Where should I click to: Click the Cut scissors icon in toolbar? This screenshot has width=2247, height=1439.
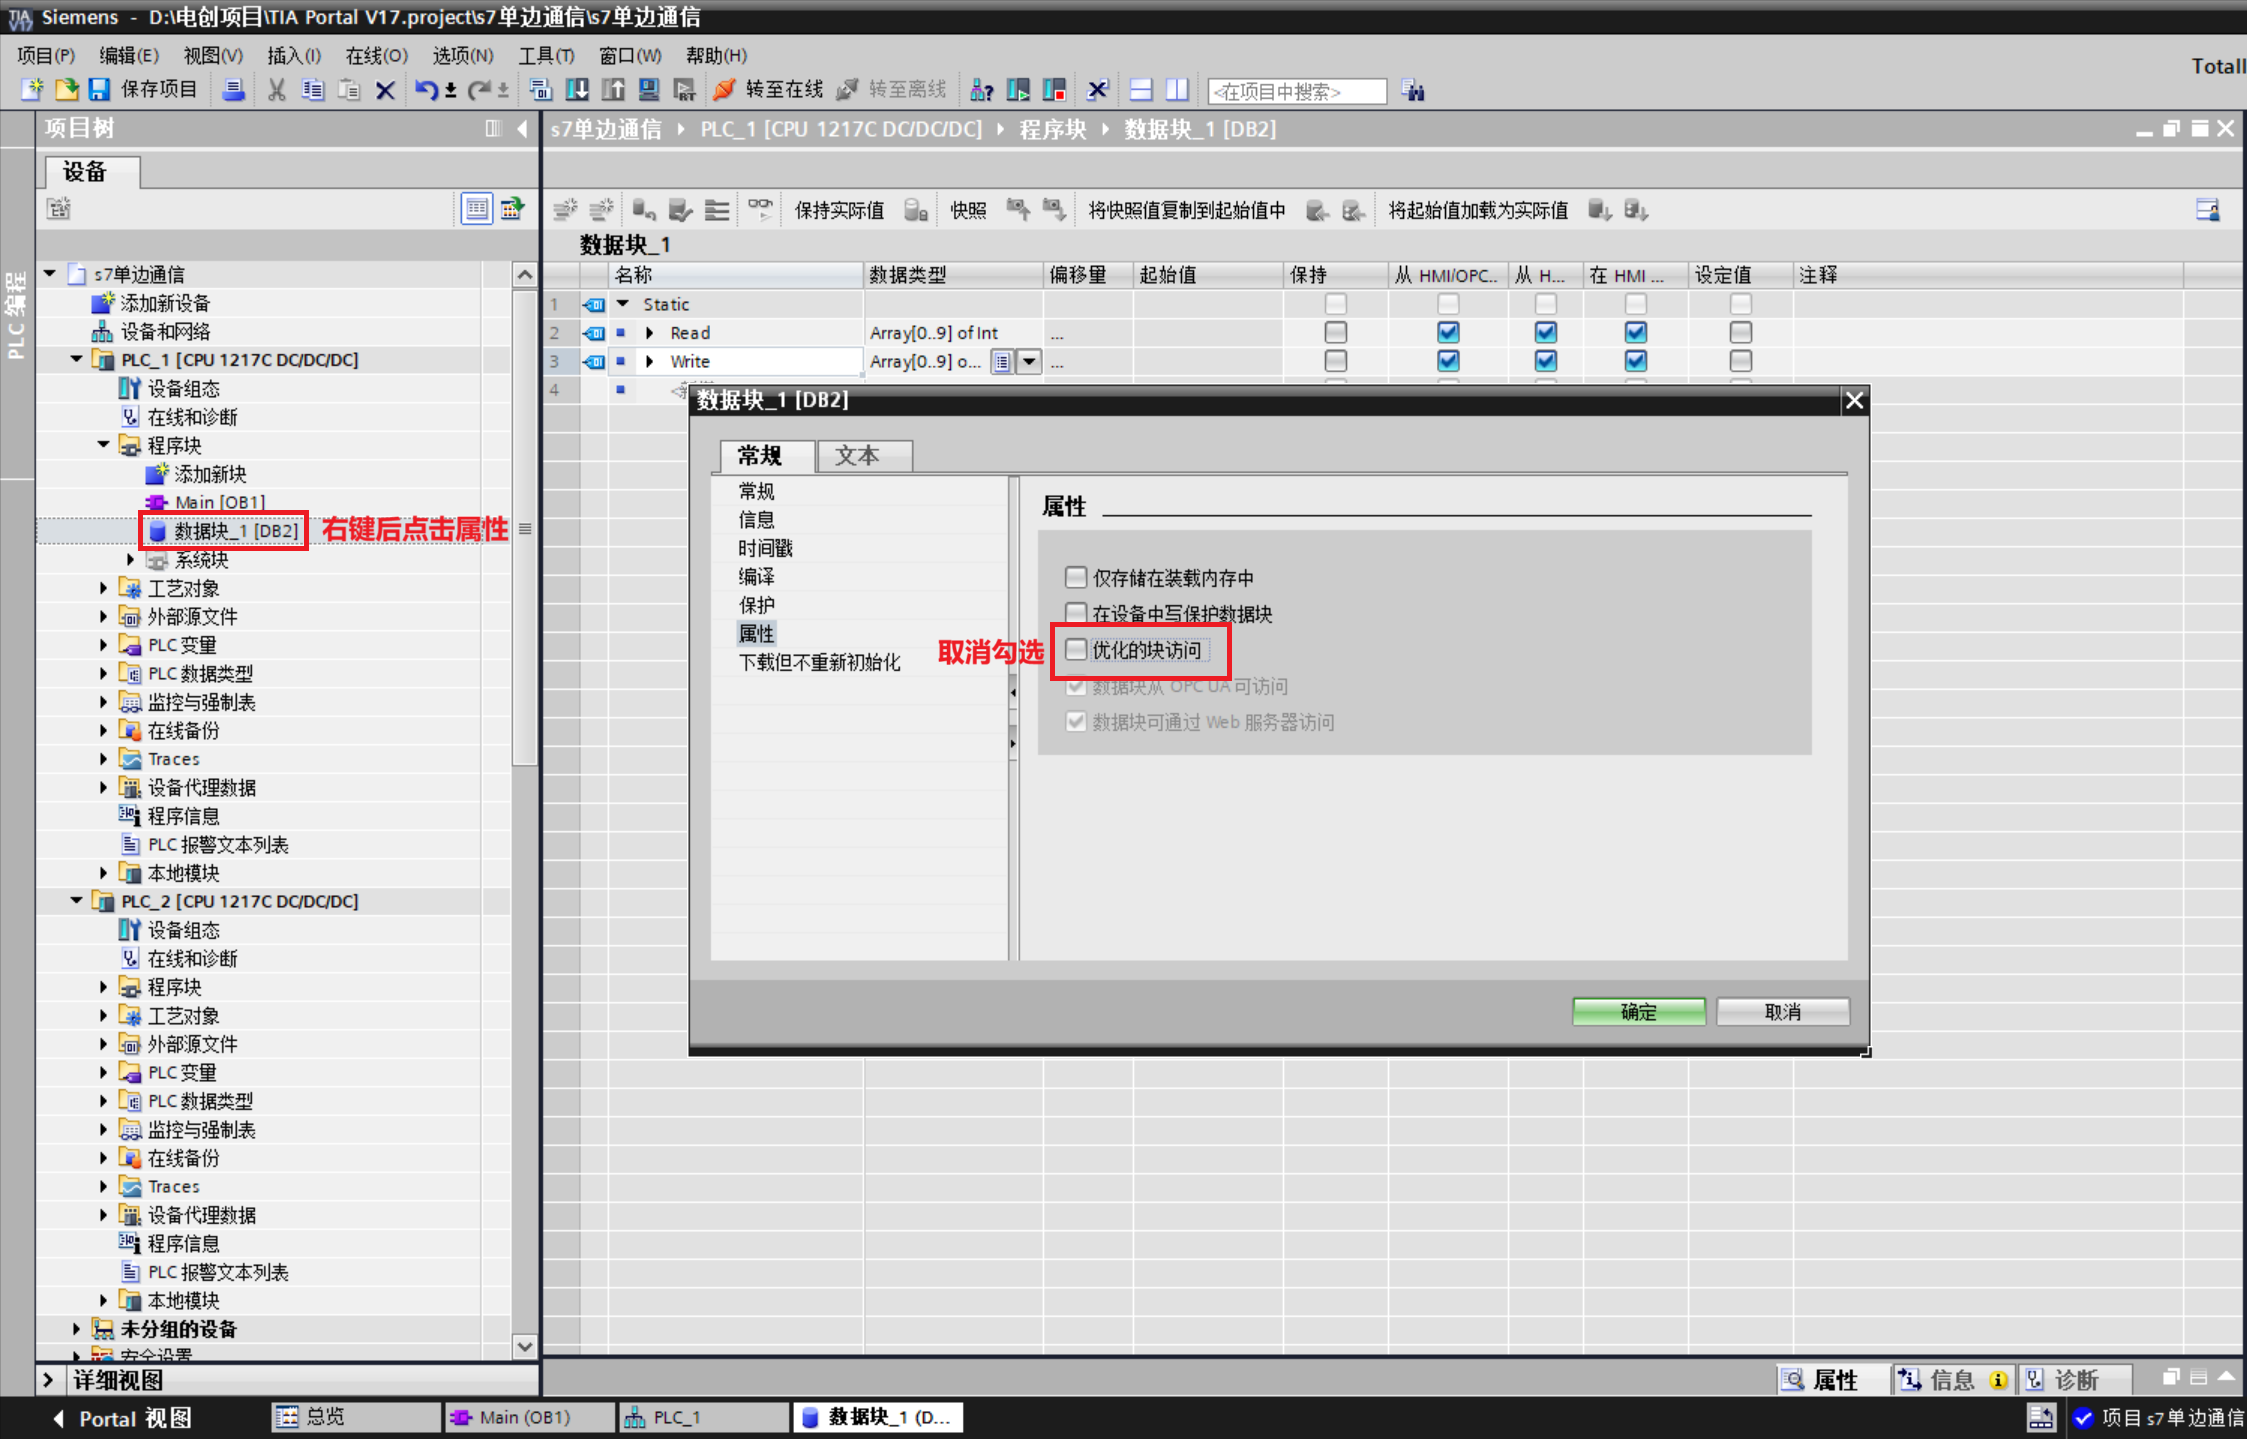(277, 90)
